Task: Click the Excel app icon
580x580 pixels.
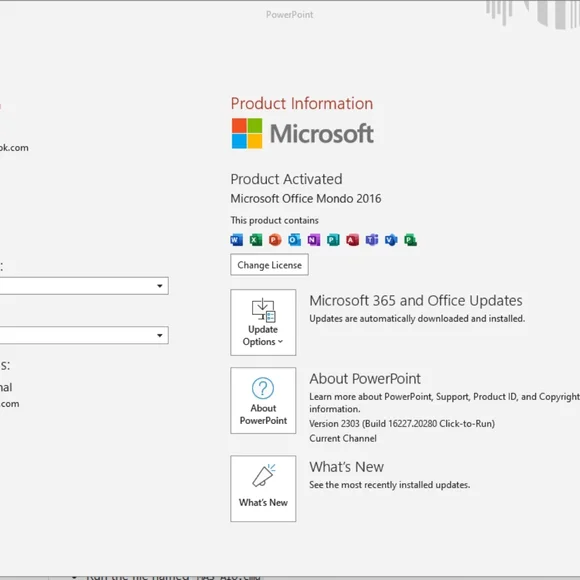Action: pos(256,240)
